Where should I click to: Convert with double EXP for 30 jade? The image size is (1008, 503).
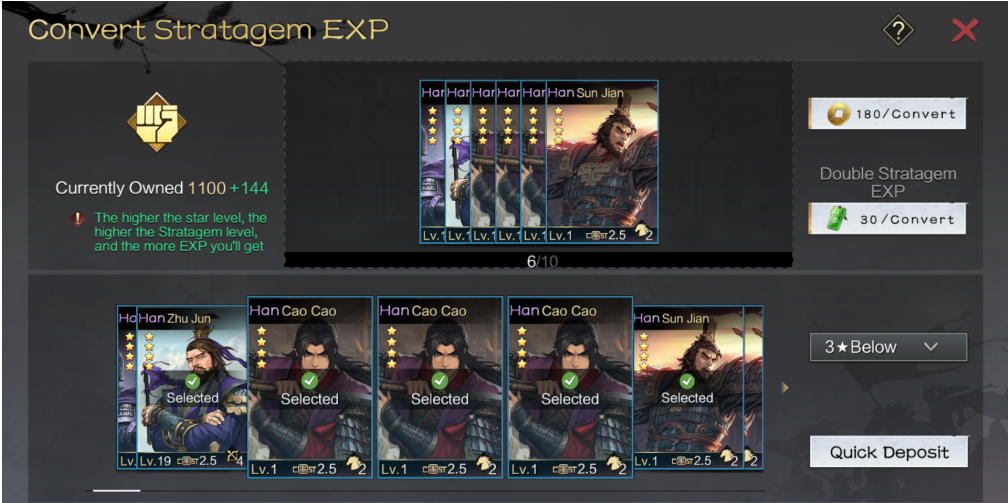click(x=887, y=219)
